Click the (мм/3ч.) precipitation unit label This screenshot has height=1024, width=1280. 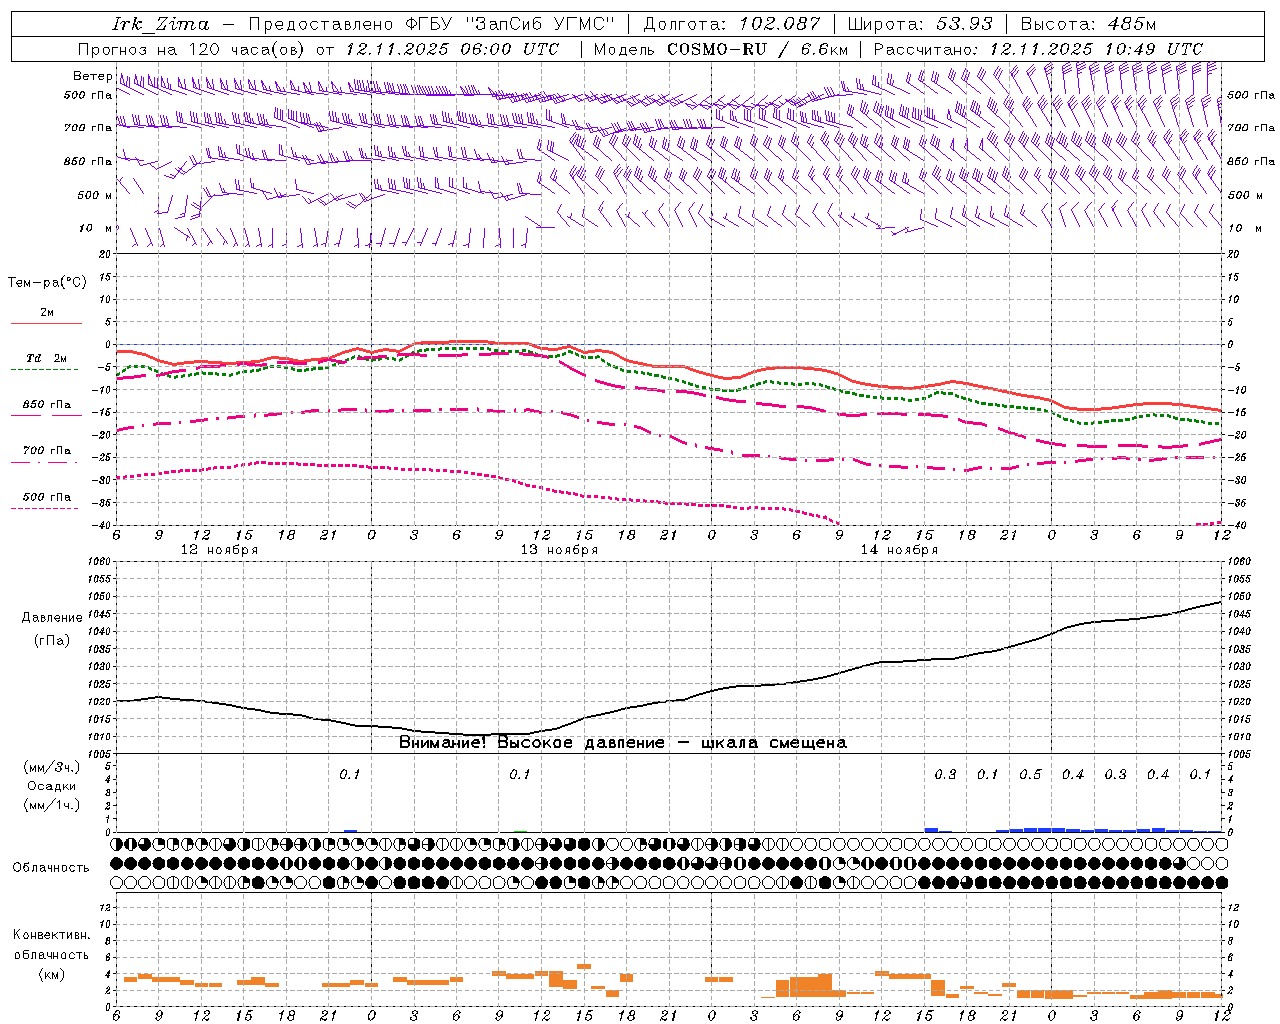pyautogui.click(x=52, y=767)
